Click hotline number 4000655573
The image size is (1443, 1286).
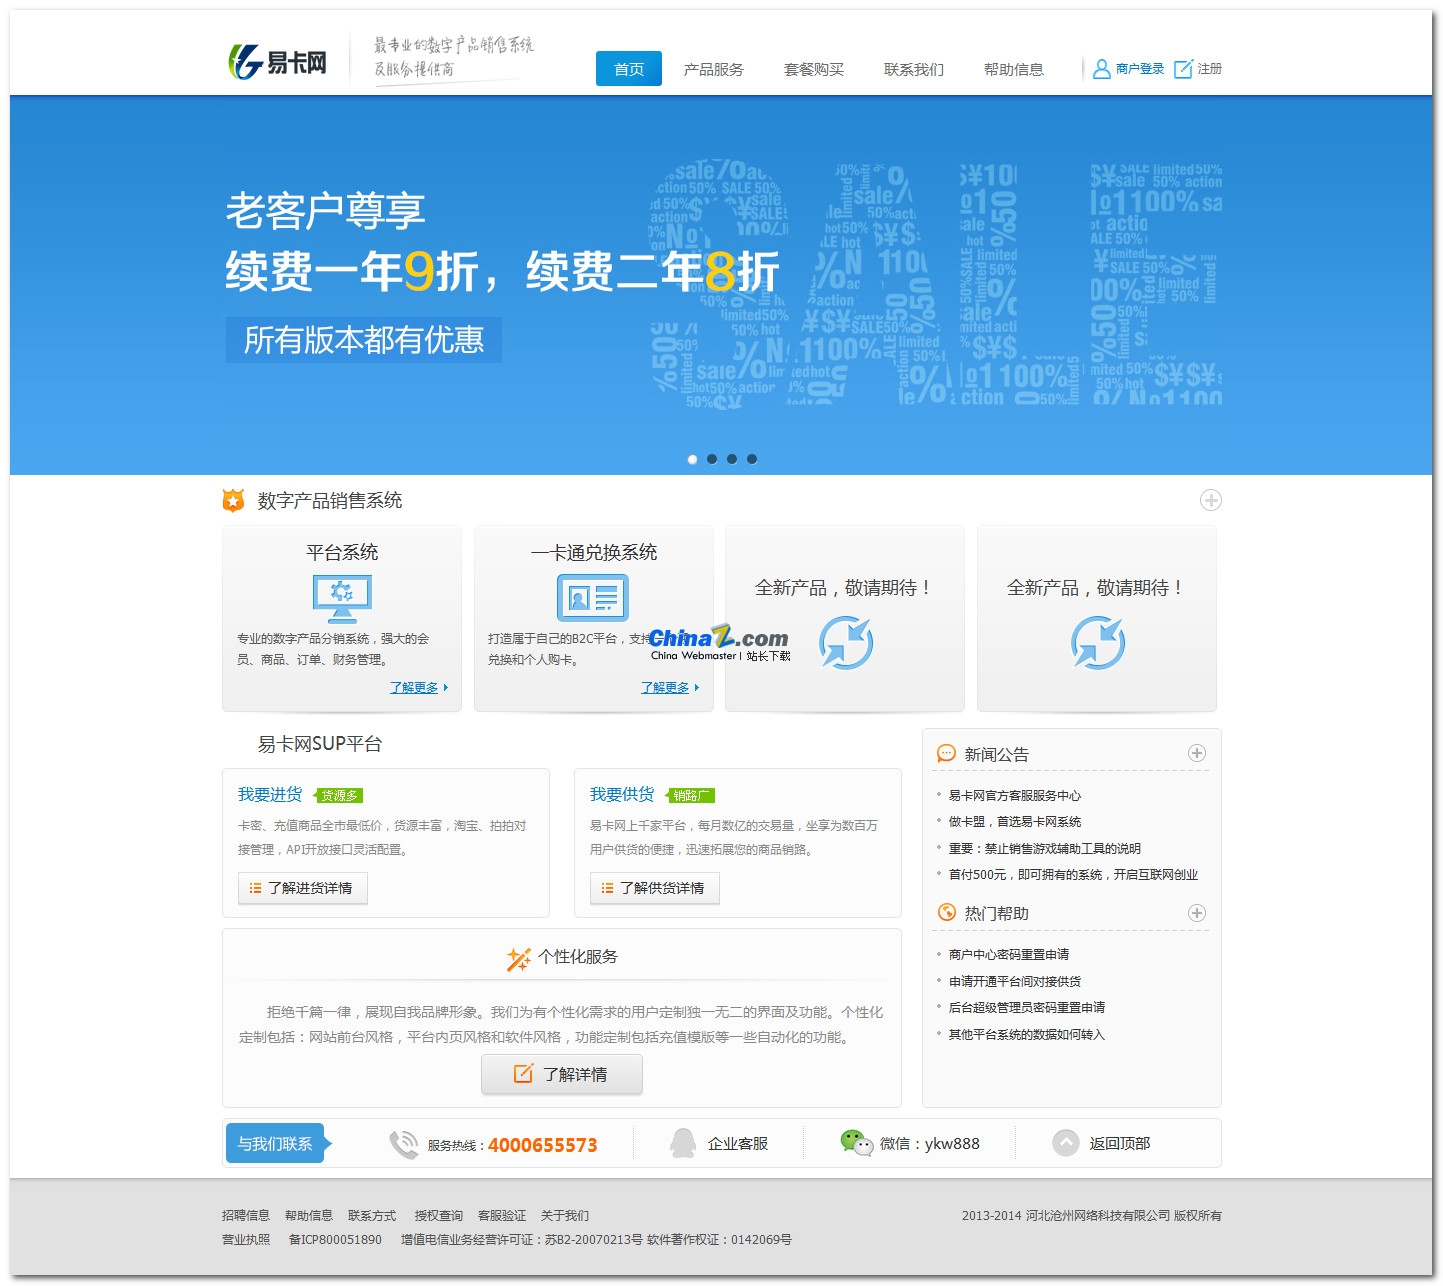point(542,1145)
